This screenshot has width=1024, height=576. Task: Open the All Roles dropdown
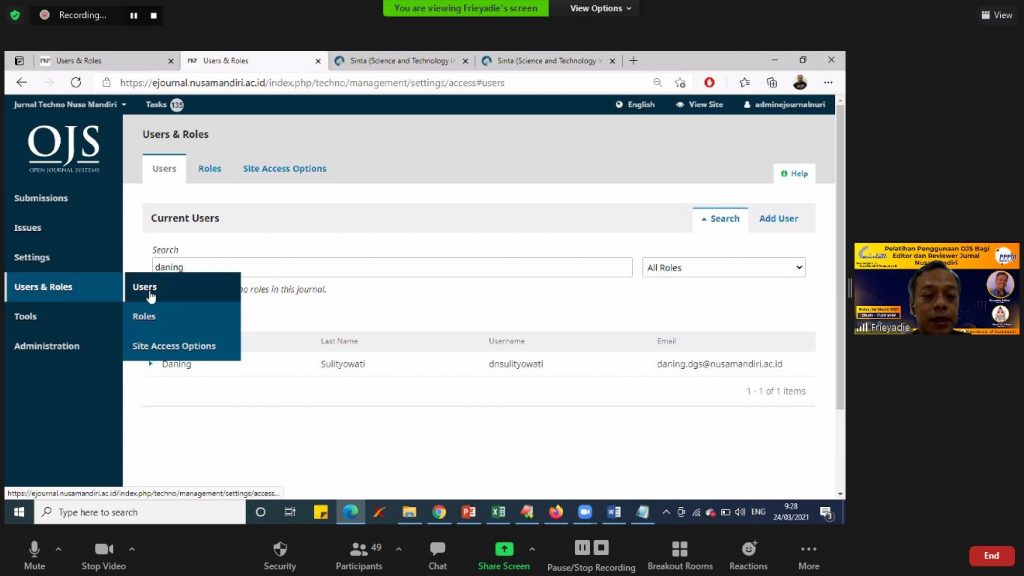[x=723, y=268]
